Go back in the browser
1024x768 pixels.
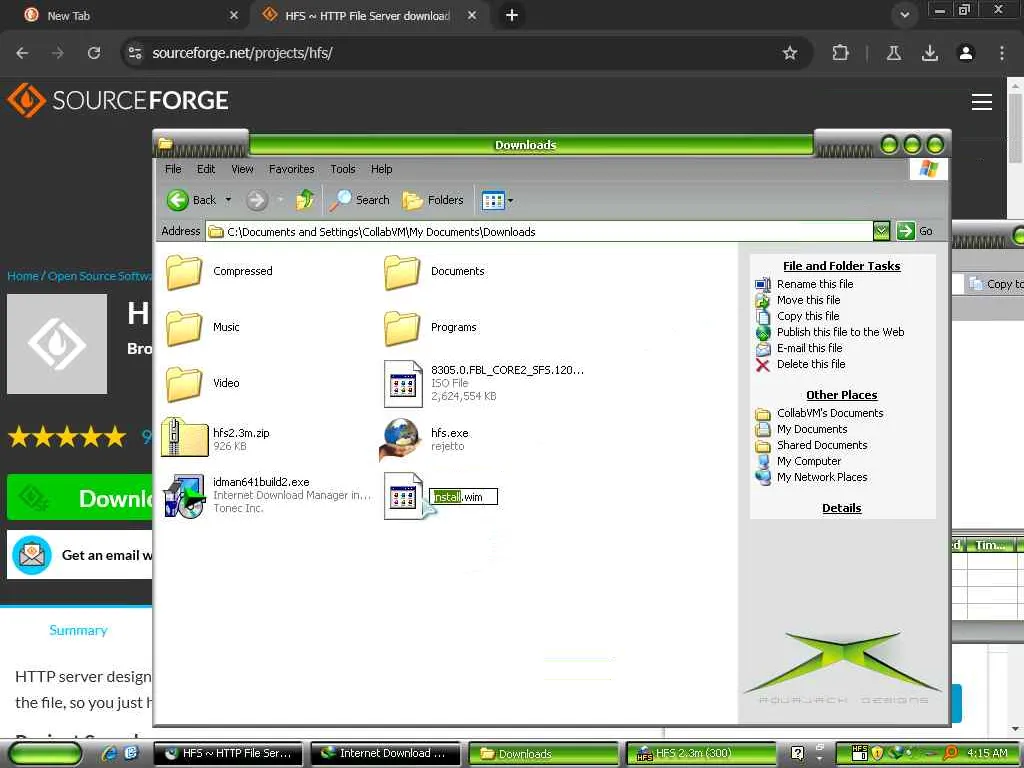pos(22,53)
